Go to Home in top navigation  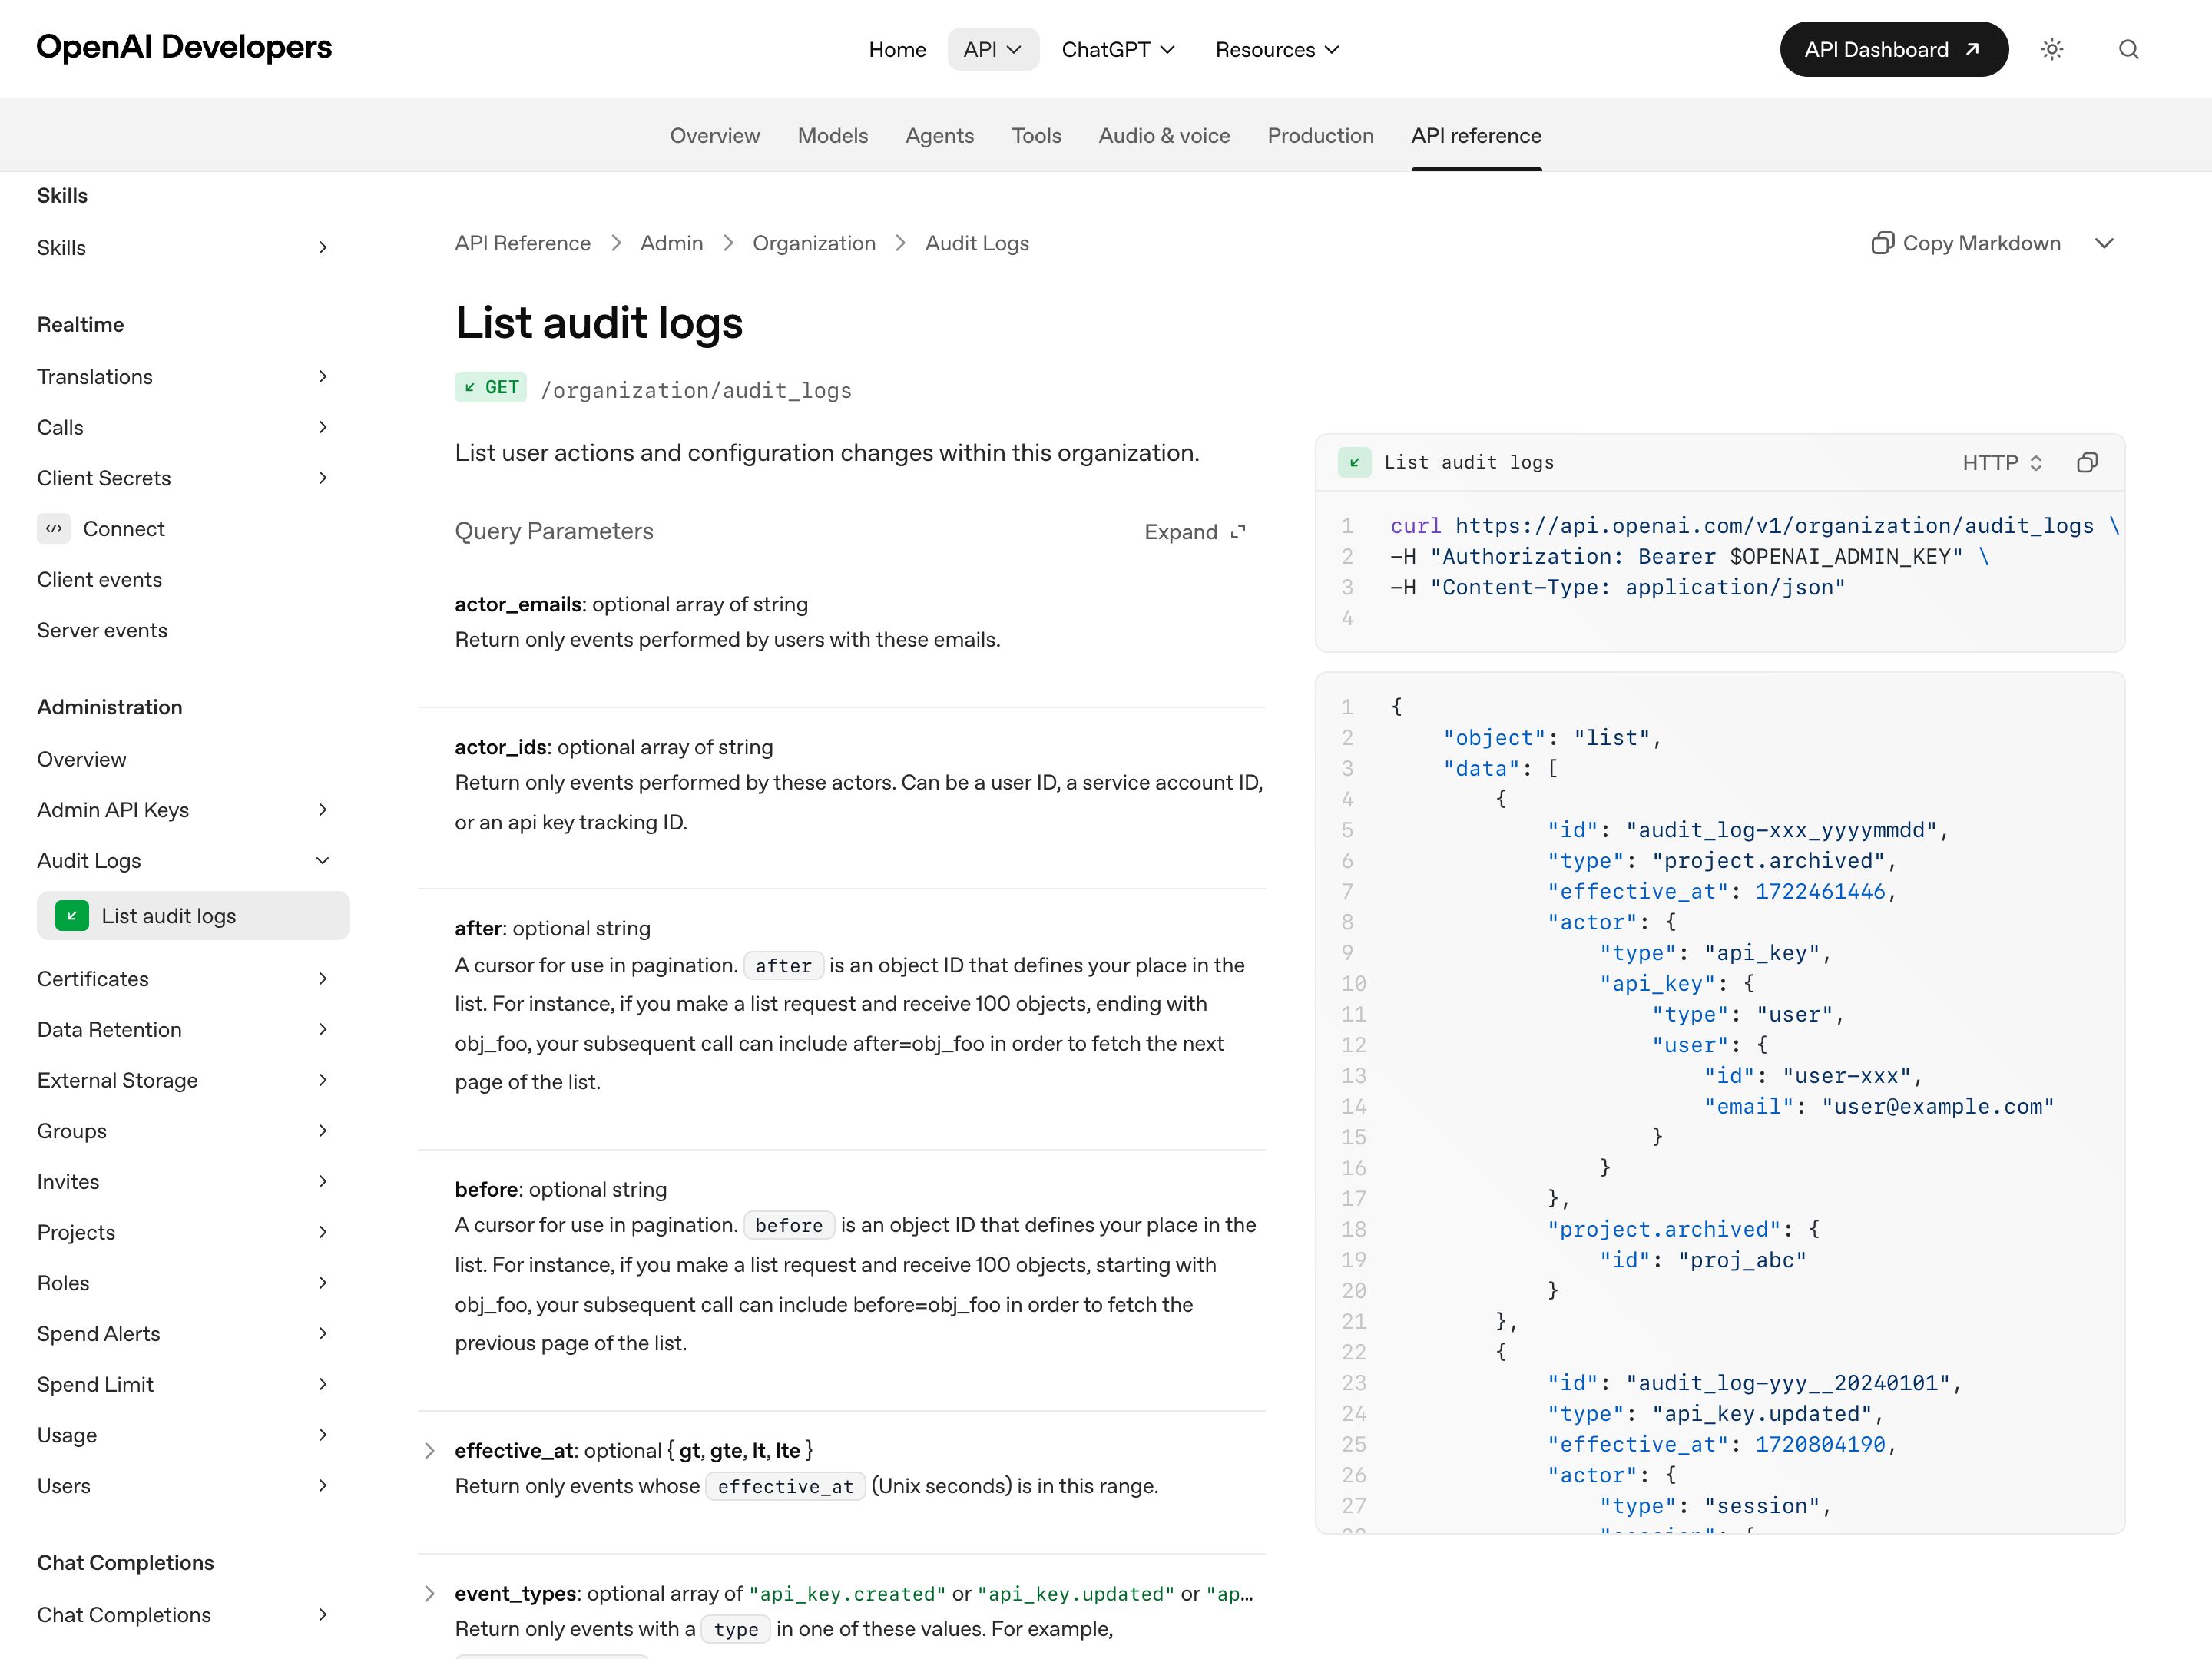897,49
